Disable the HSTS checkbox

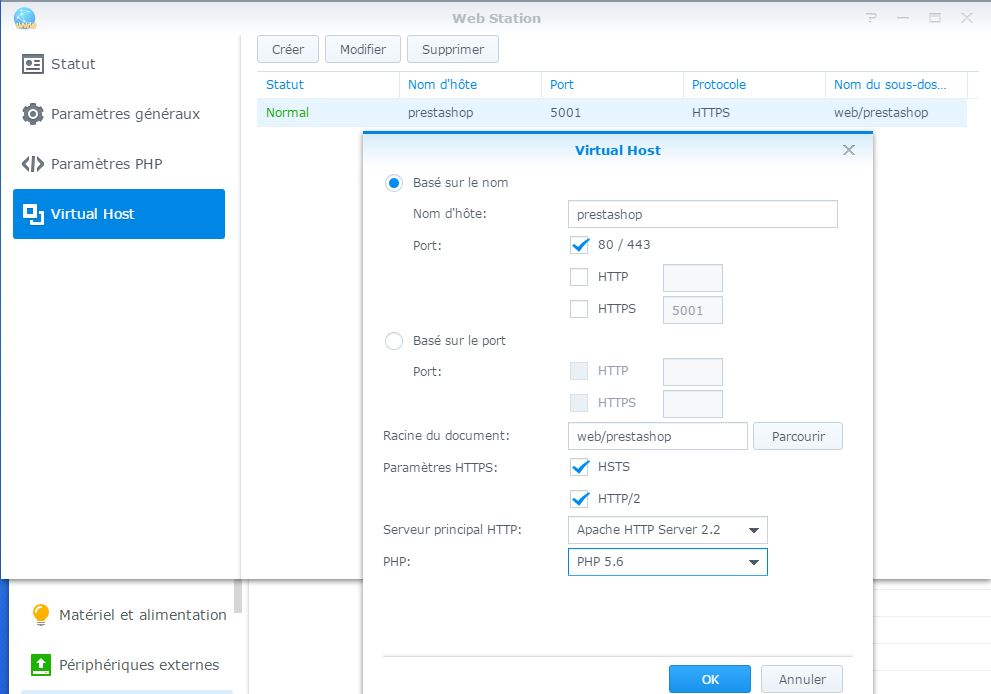pos(579,467)
